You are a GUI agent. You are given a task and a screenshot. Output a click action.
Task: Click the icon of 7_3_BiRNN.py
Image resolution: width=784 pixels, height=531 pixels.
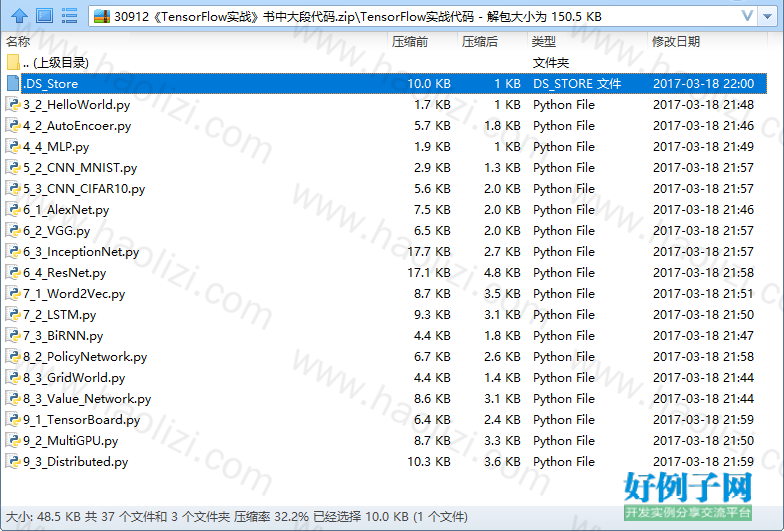12,336
